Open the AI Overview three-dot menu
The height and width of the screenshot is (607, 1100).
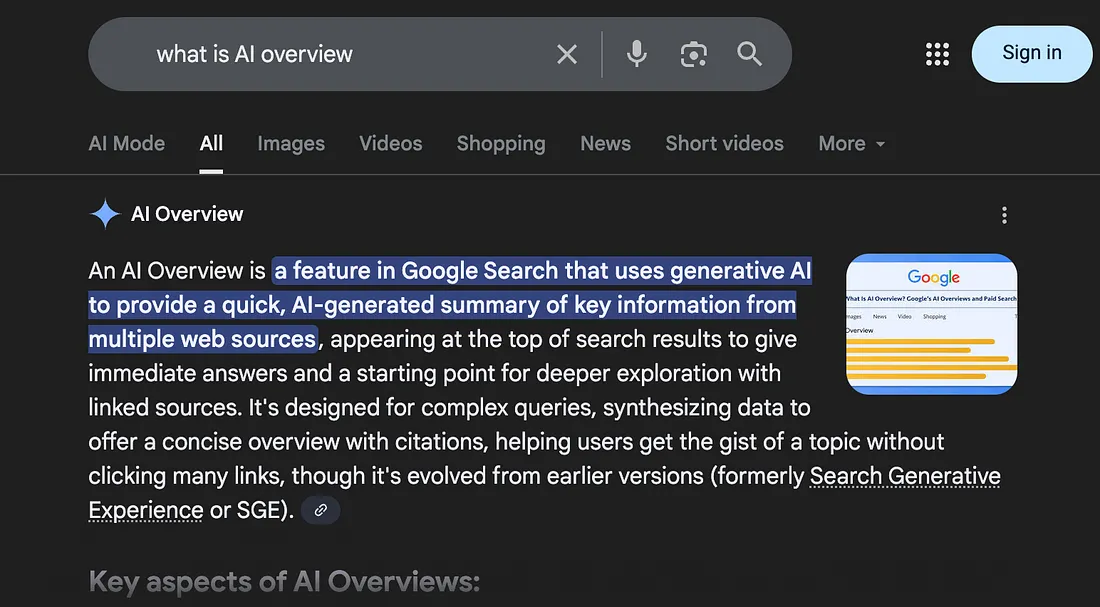click(x=1004, y=214)
